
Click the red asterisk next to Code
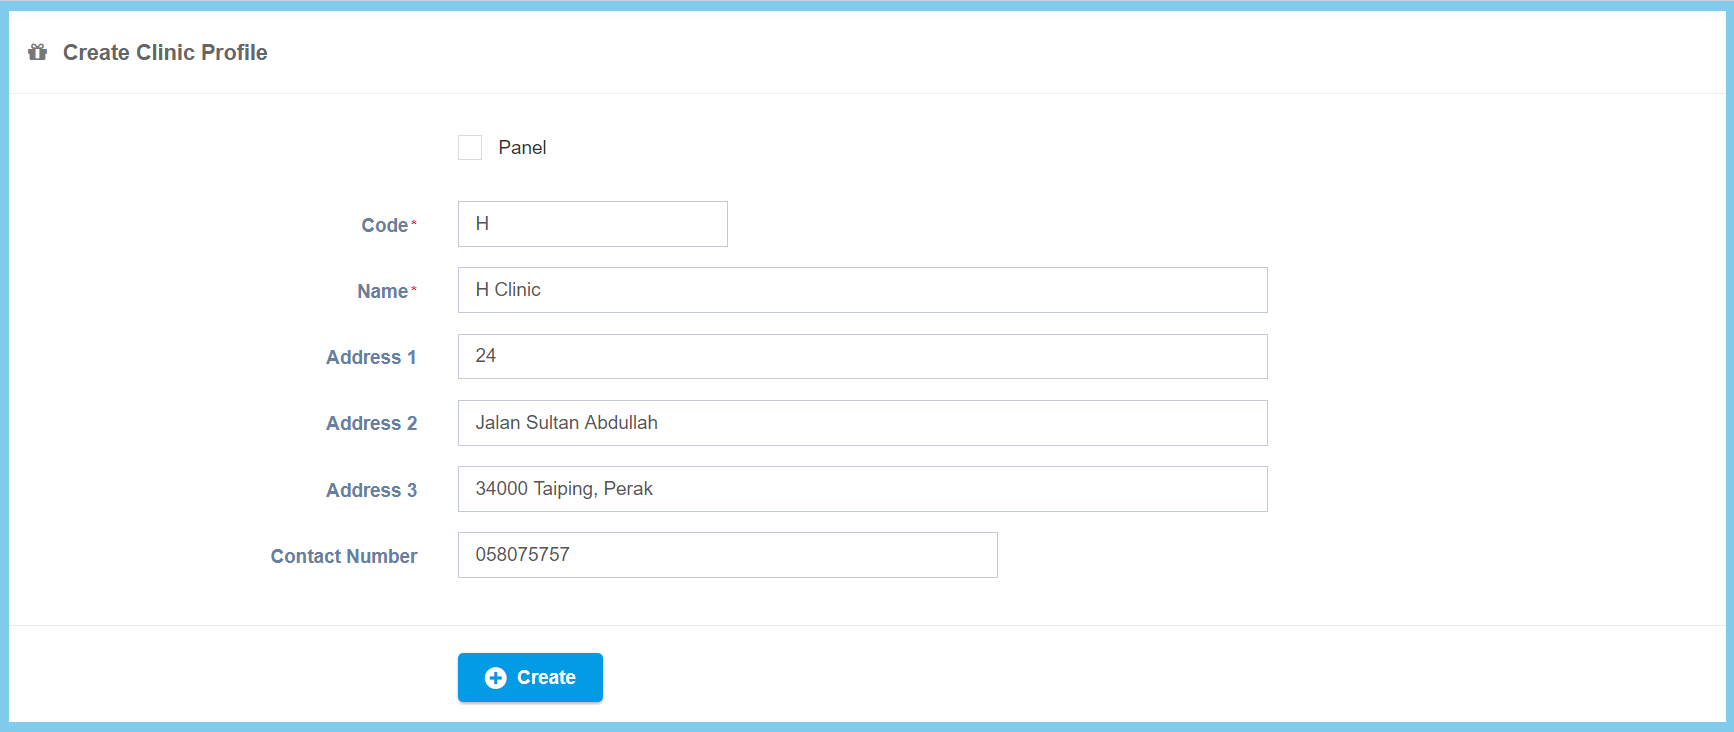point(414,223)
